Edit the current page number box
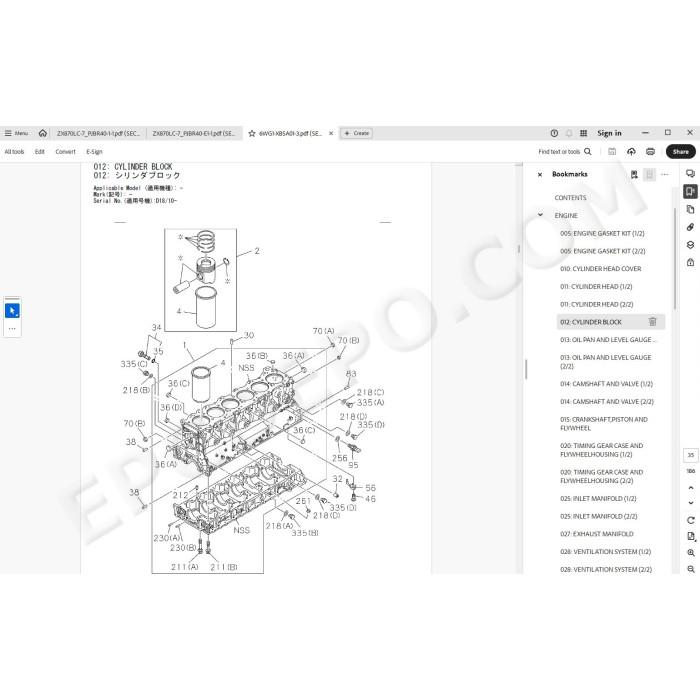700x700 pixels. coord(691,455)
